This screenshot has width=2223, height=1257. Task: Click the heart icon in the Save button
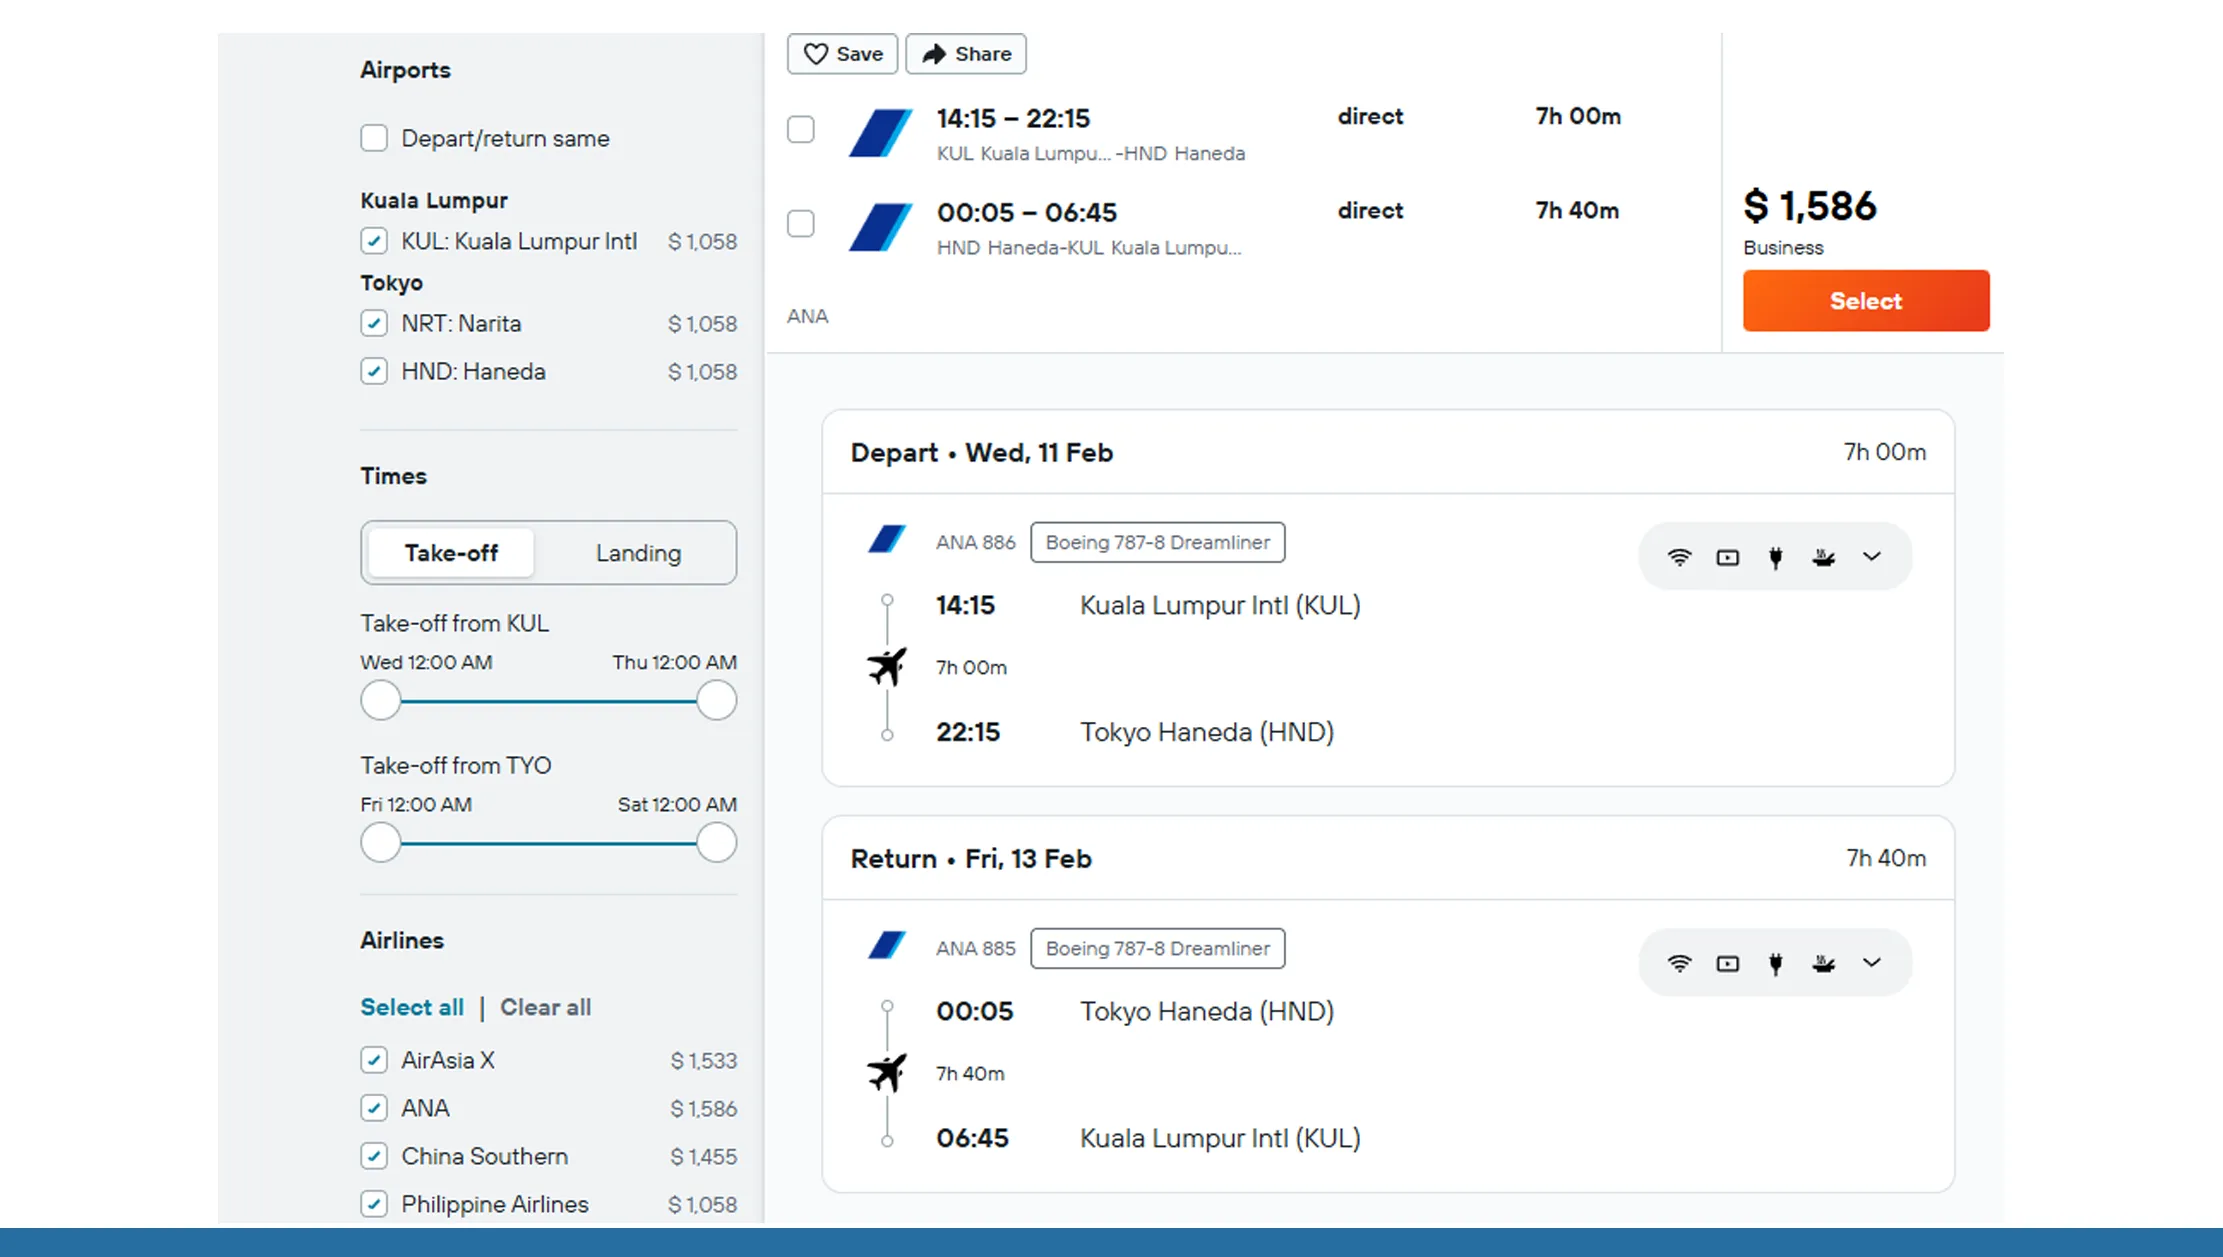[816, 53]
